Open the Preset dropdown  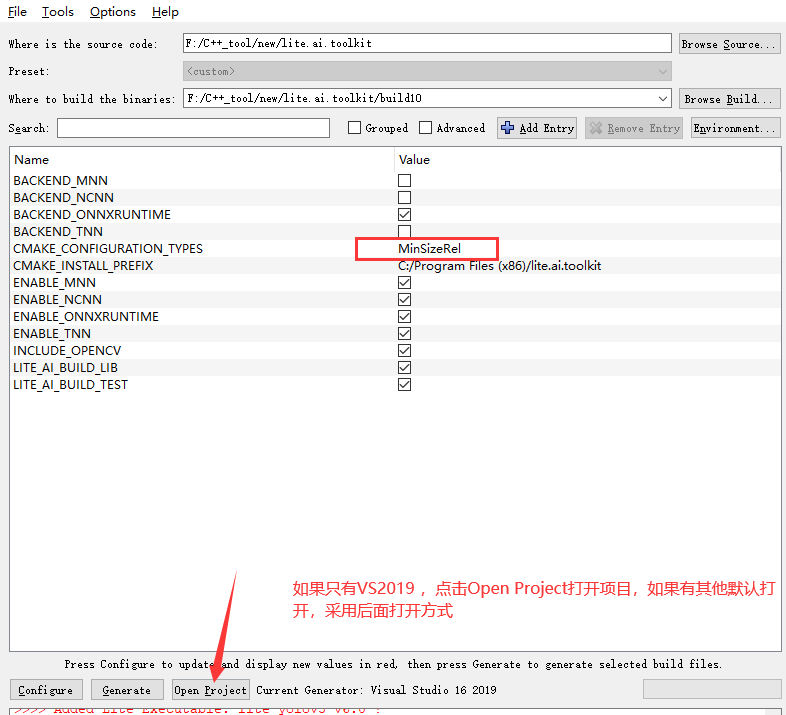tap(427, 71)
